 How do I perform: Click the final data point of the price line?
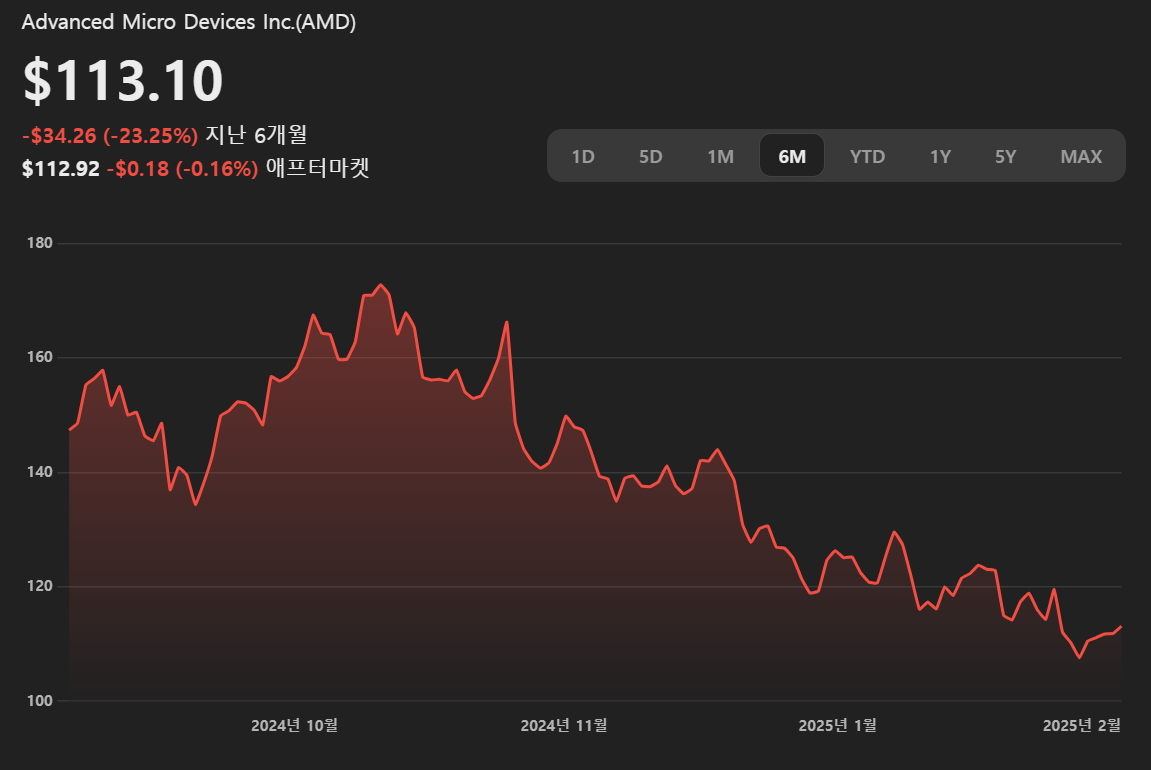[1121, 627]
